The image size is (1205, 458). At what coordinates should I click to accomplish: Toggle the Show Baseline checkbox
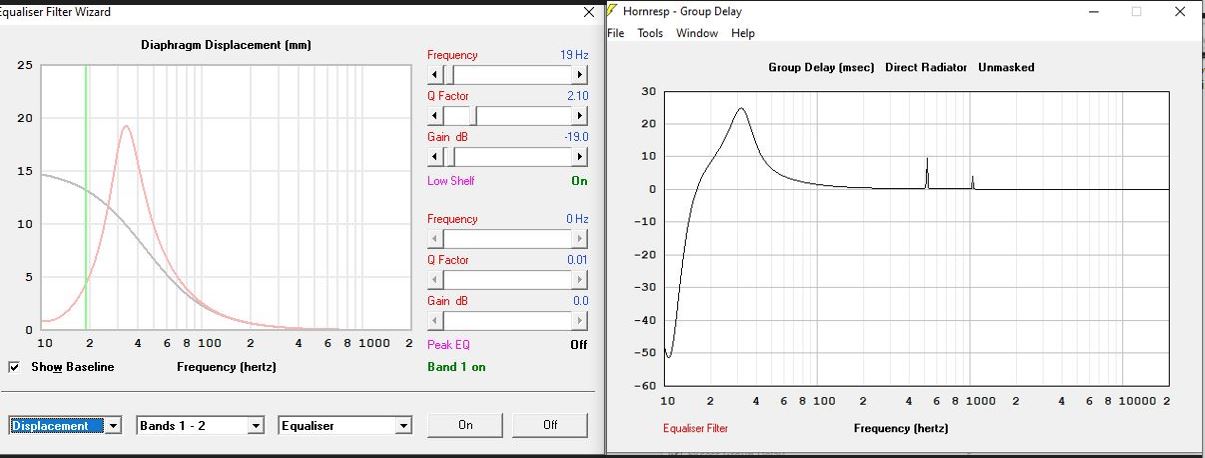click(14, 367)
